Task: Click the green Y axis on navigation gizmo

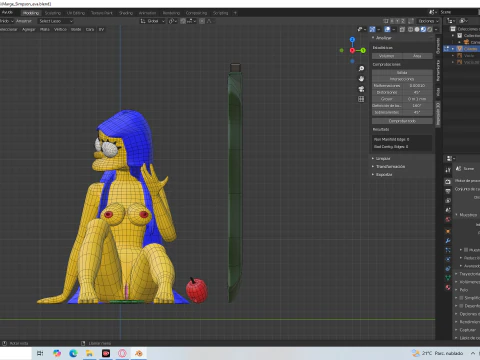Action: click(x=363, y=50)
